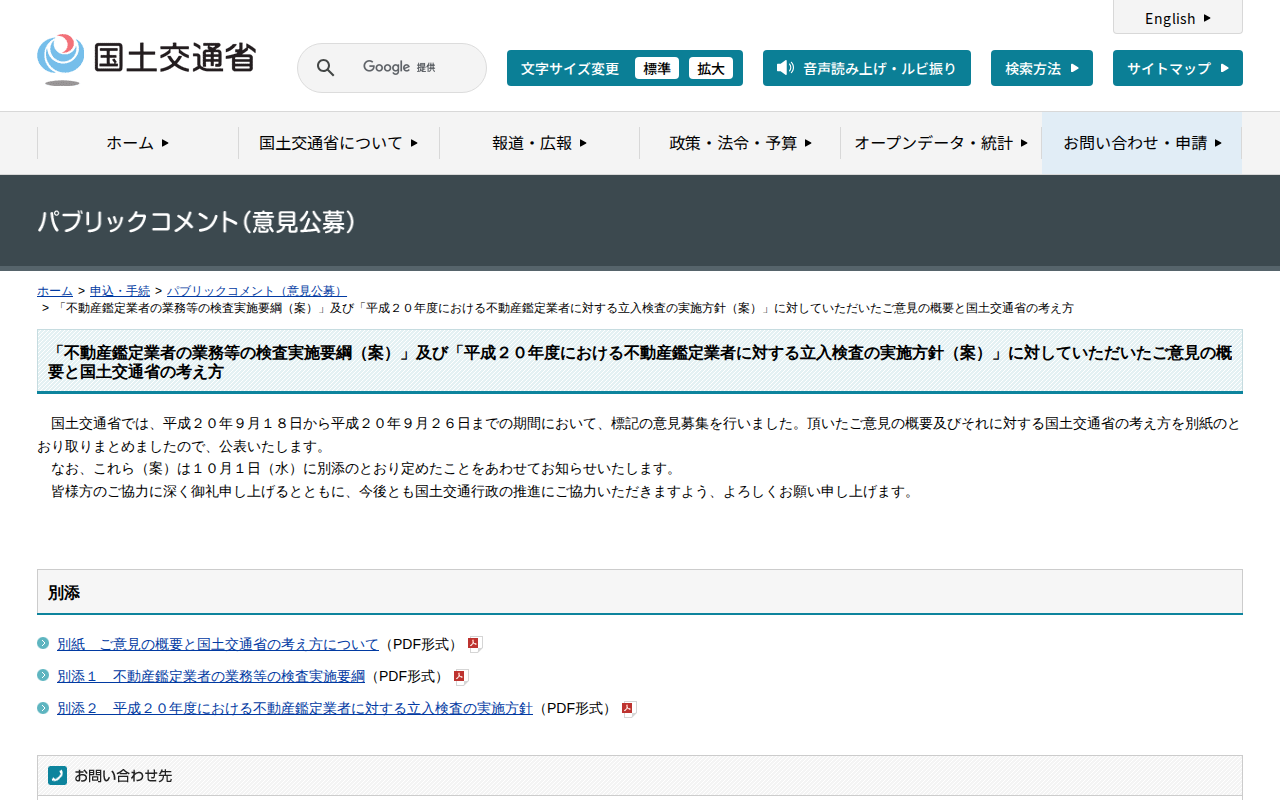Open 報道・広報 navigation item
Viewport: 1280px width, 800px height.
click(540, 143)
